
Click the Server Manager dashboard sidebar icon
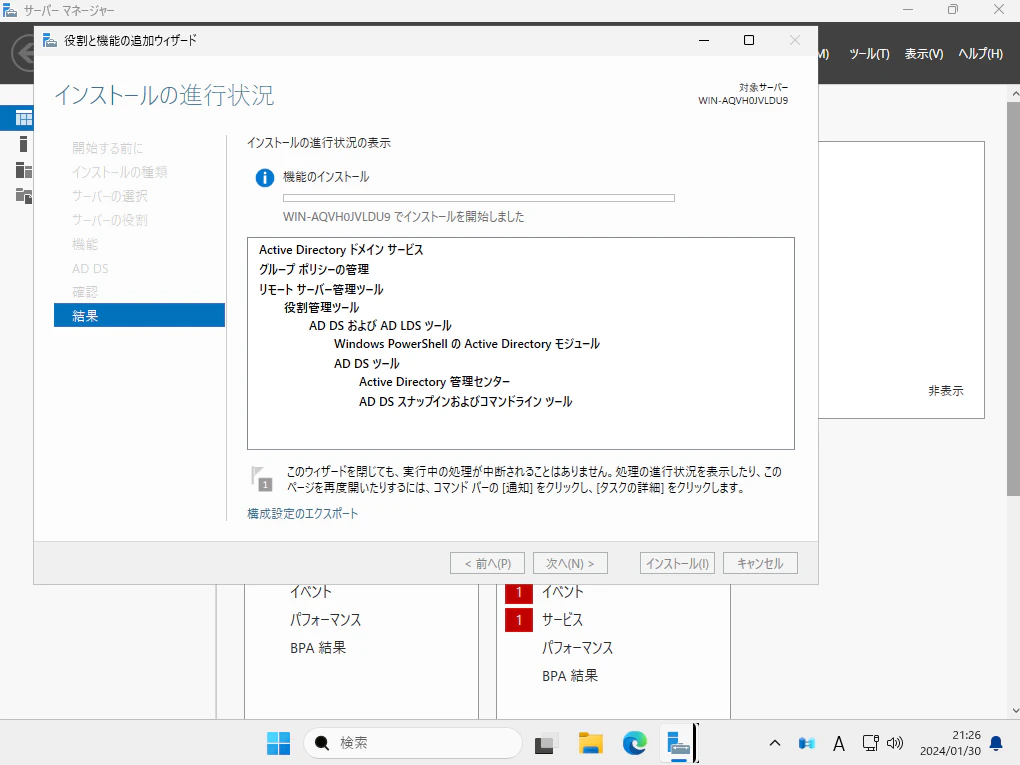click(24, 118)
